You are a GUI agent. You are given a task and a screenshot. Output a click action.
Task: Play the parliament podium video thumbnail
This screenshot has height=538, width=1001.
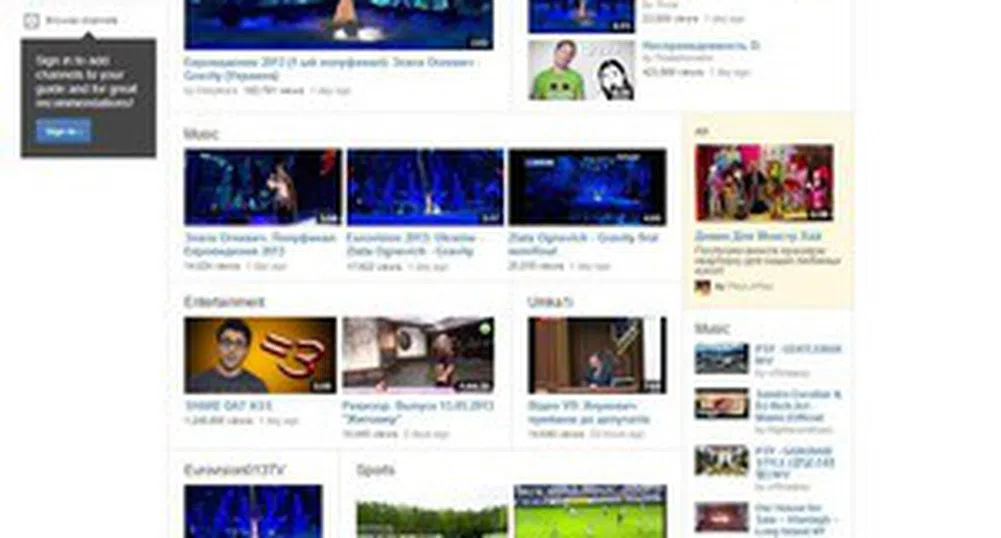597,355
